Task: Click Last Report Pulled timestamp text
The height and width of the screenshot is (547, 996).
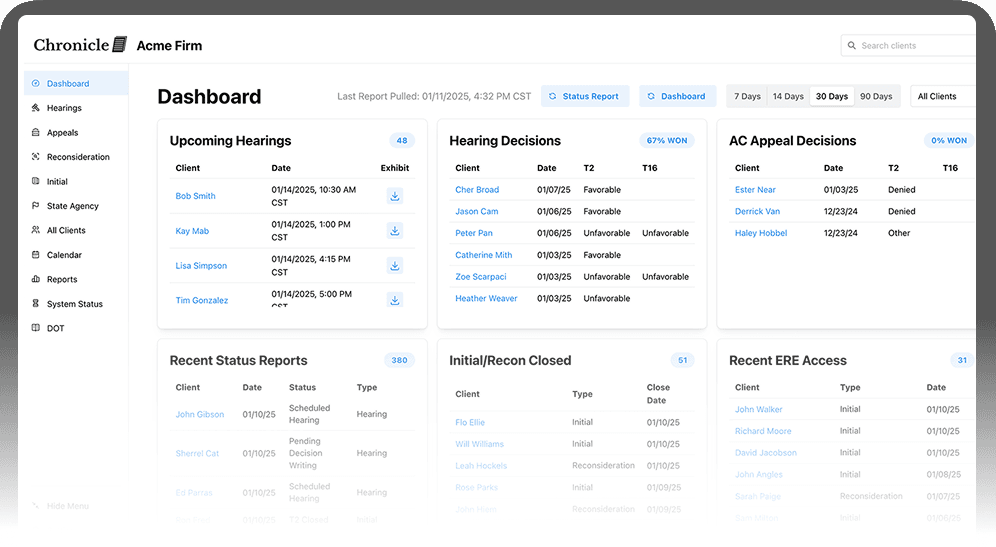Action: (x=434, y=96)
